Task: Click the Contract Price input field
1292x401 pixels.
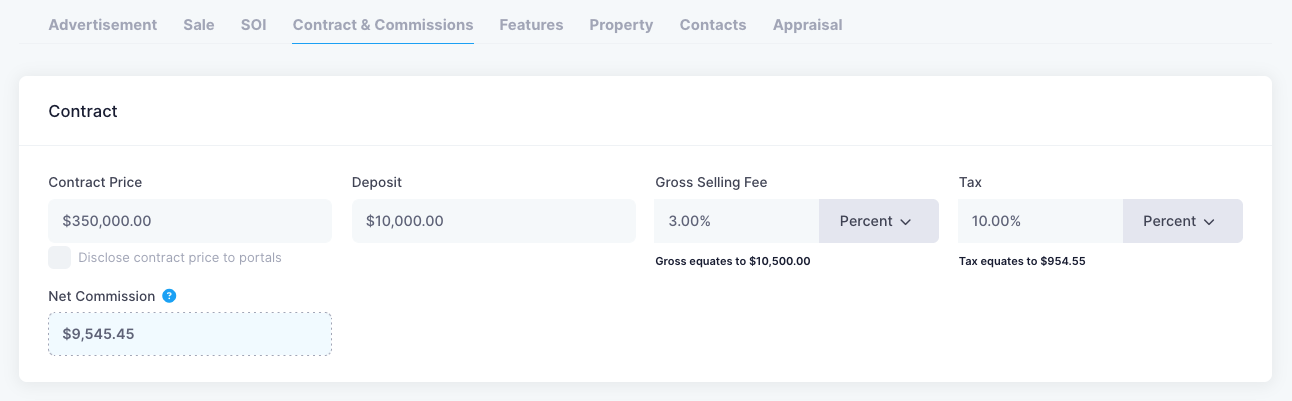Action: click(190, 221)
